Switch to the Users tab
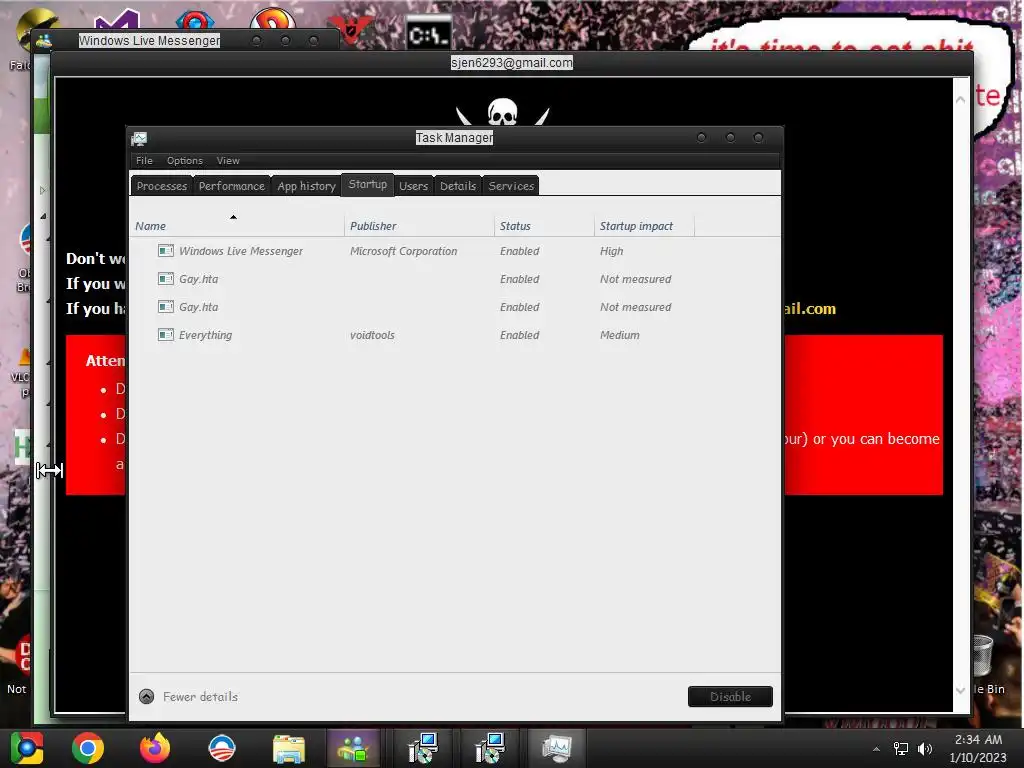 pyautogui.click(x=413, y=186)
